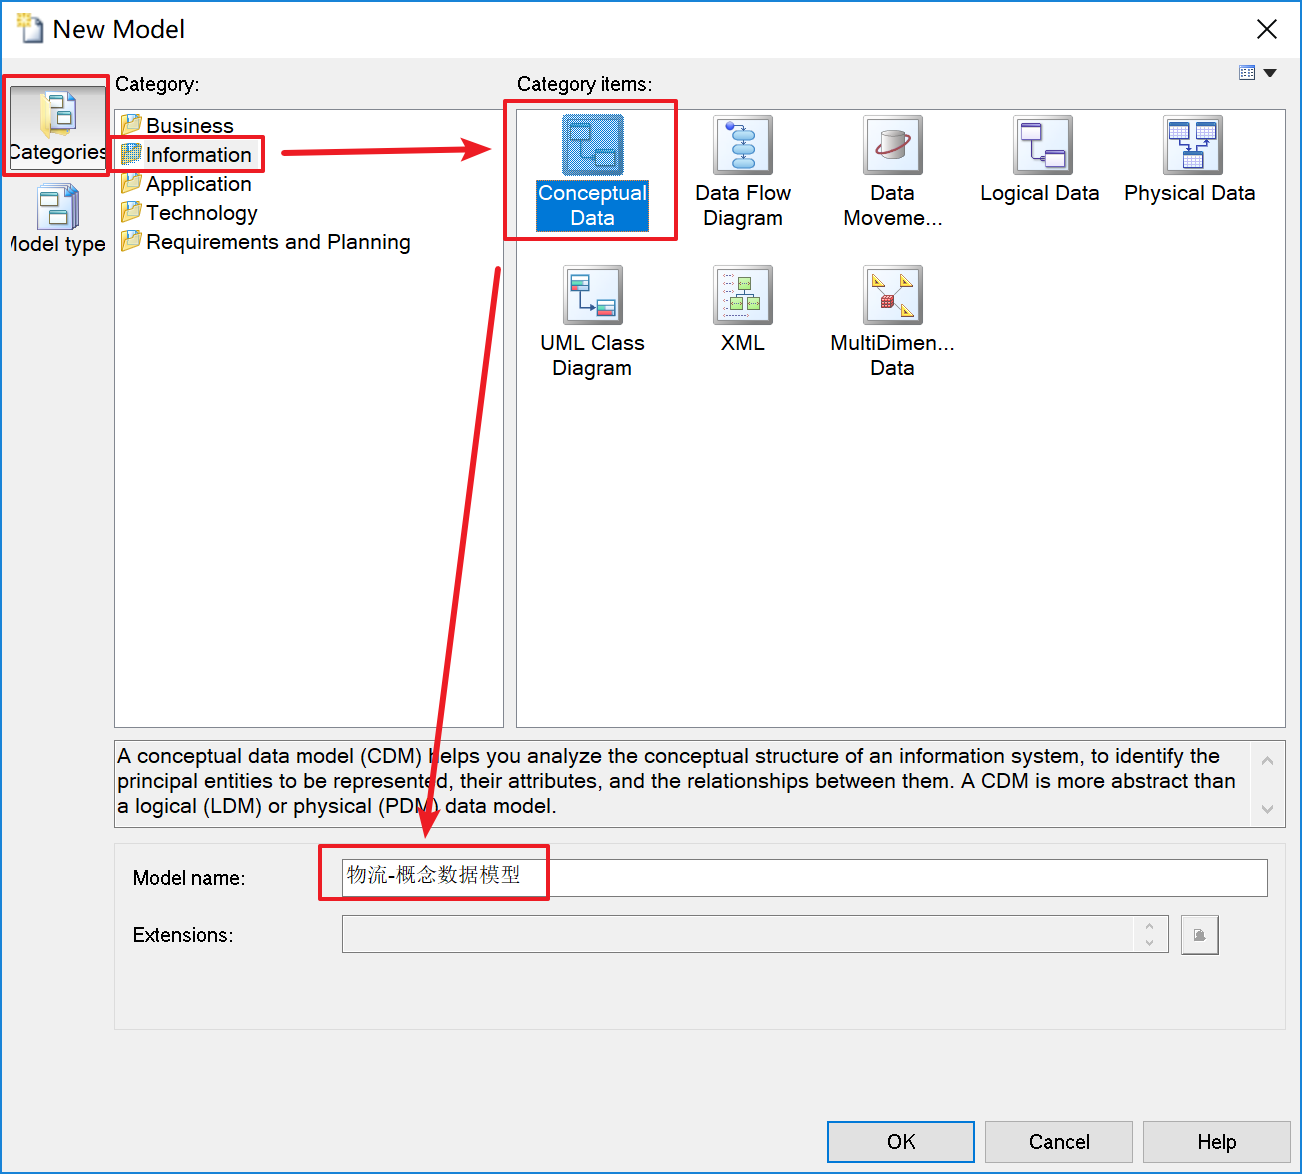
Task: Choose the Conceptual Data model icon
Action: [592, 145]
